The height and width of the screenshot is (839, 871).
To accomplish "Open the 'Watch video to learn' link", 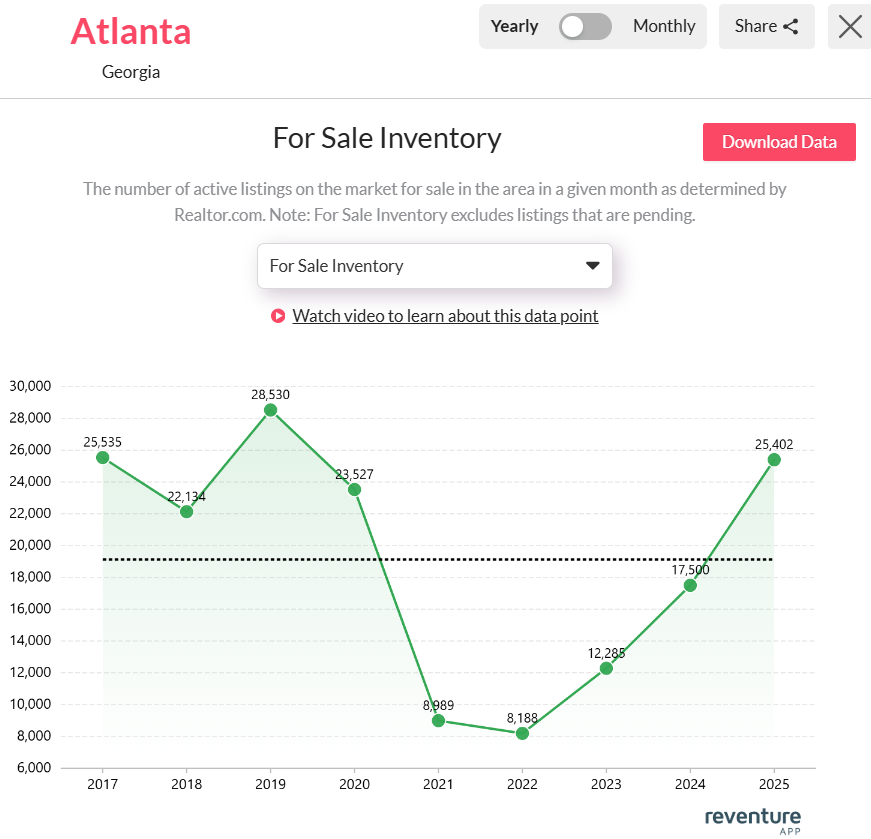I will tap(445, 315).
